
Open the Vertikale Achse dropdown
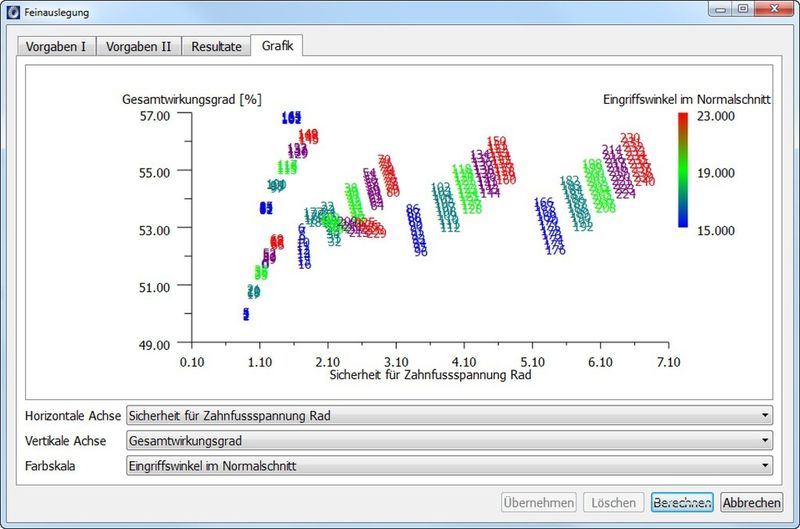pos(449,440)
